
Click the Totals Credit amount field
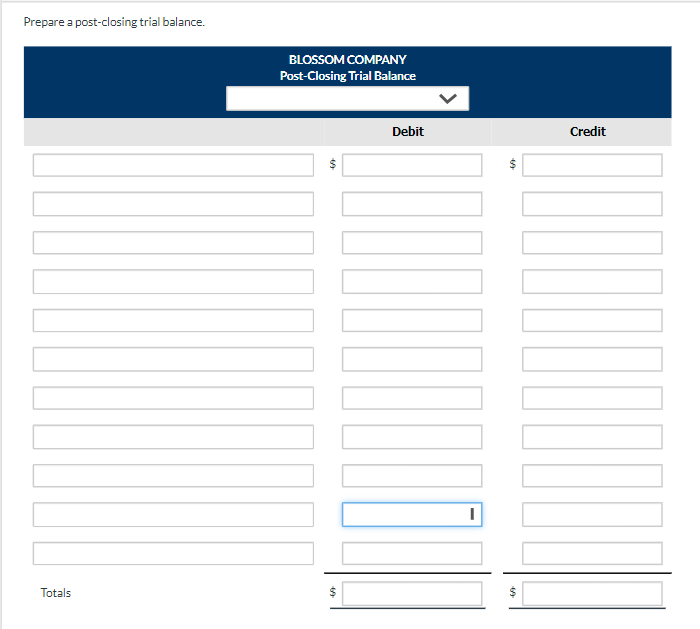coord(592,593)
